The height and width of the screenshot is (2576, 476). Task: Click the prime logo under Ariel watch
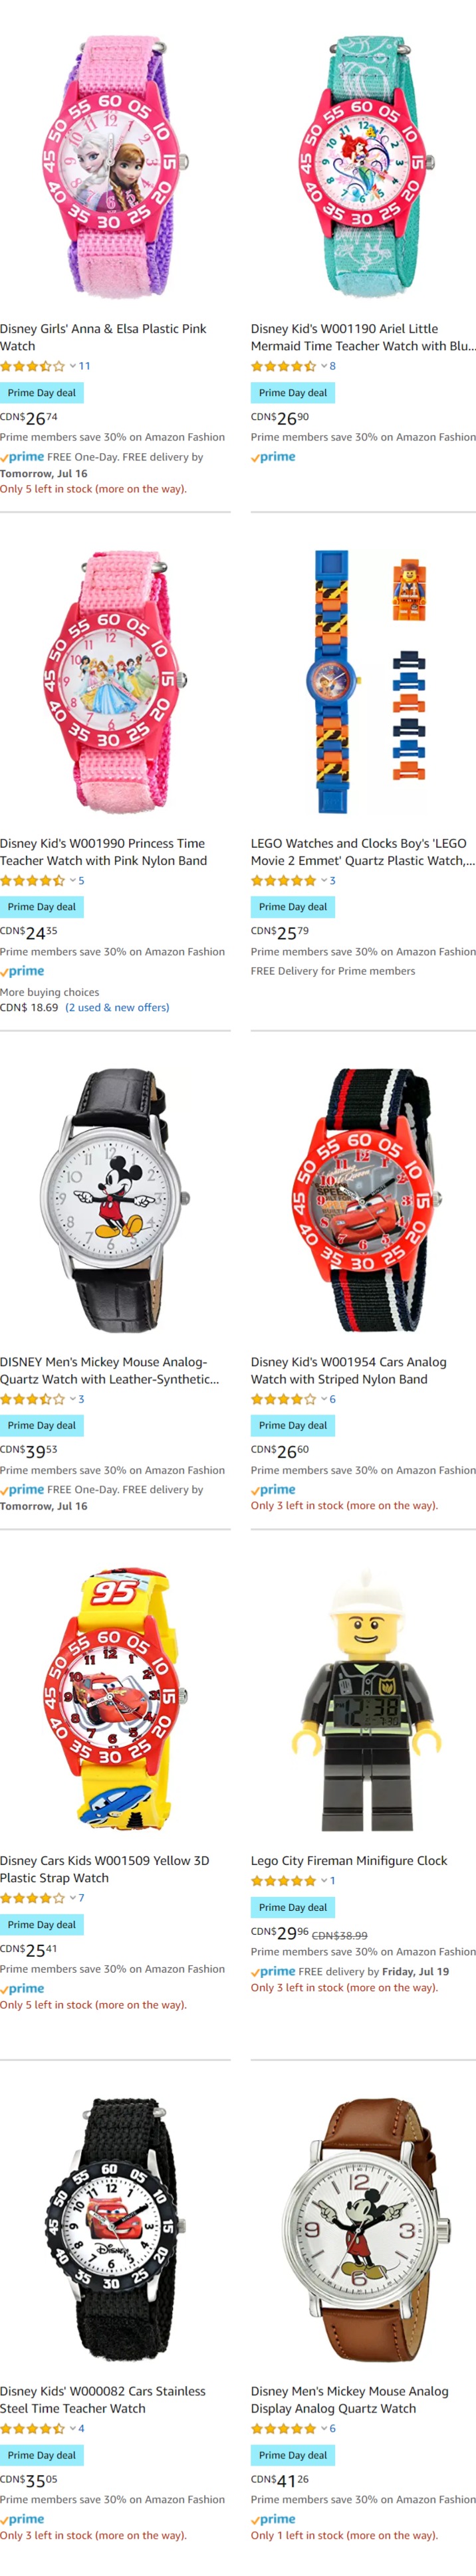(273, 457)
